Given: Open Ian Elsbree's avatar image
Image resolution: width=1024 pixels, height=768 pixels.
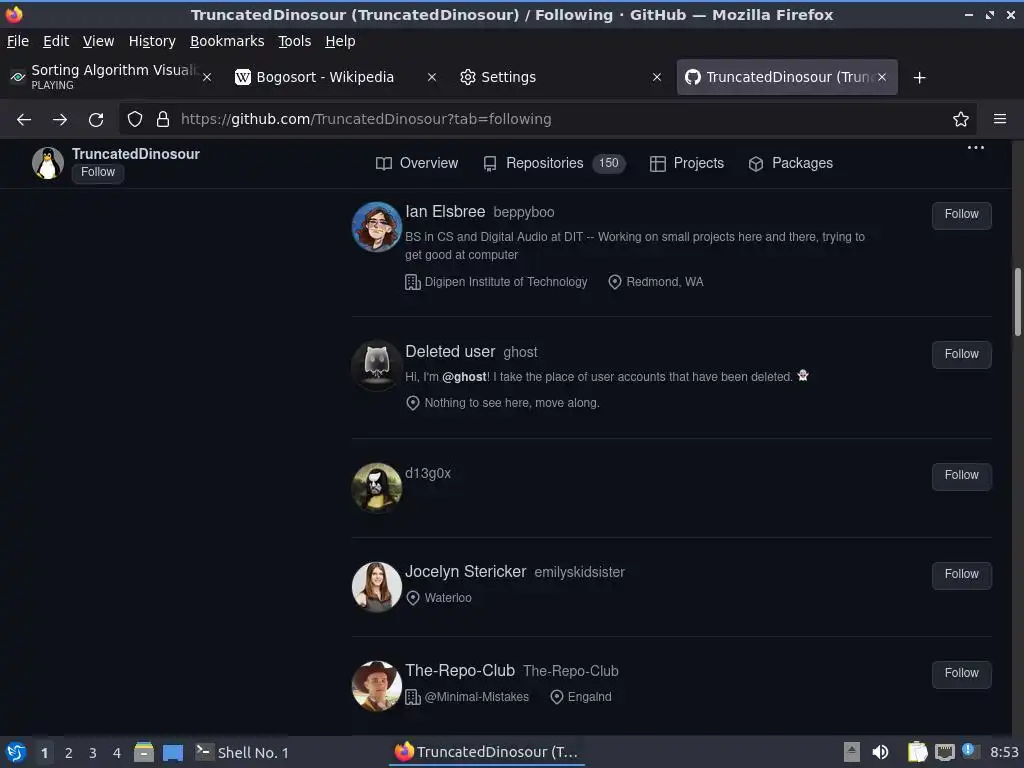Looking at the screenshot, I should pyautogui.click(x=377, y=227).
